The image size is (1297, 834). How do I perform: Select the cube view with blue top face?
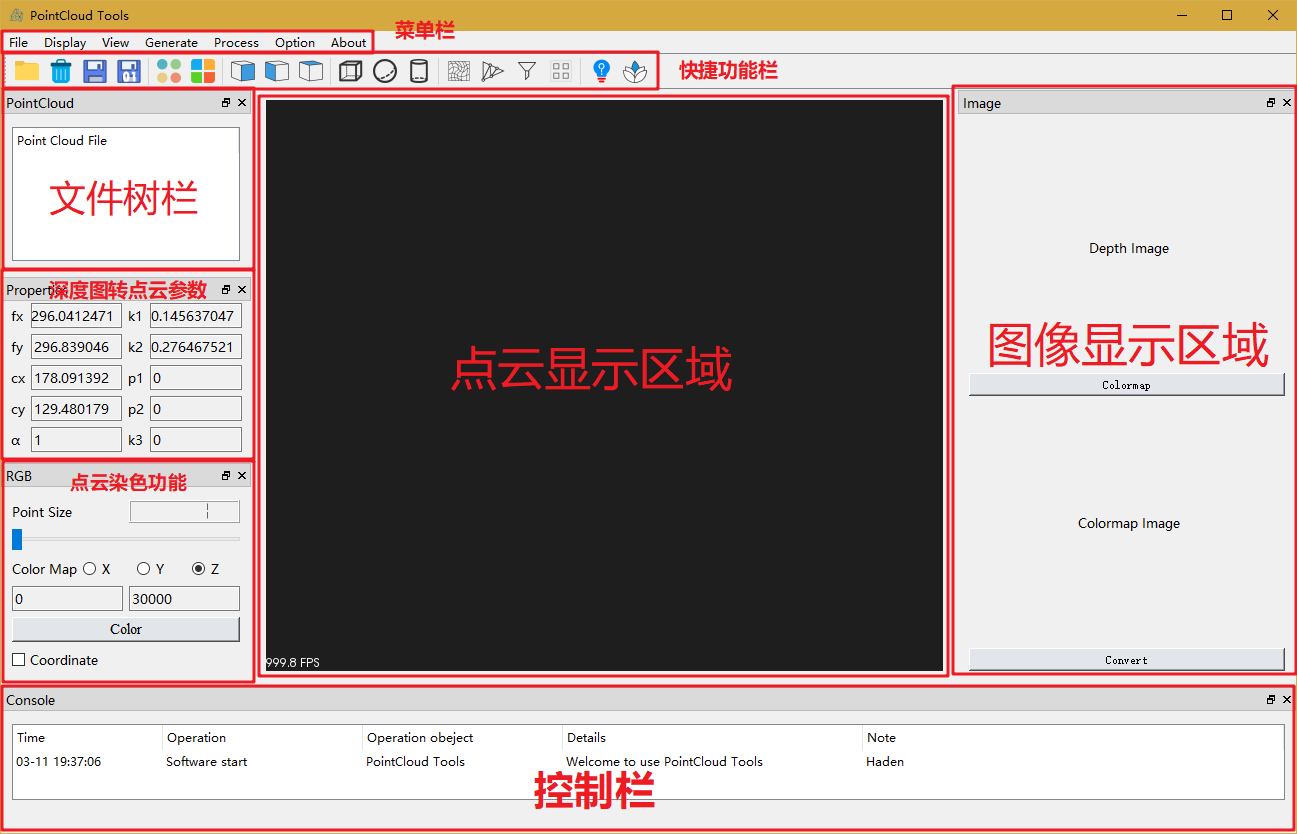click(x=311, y=71)
